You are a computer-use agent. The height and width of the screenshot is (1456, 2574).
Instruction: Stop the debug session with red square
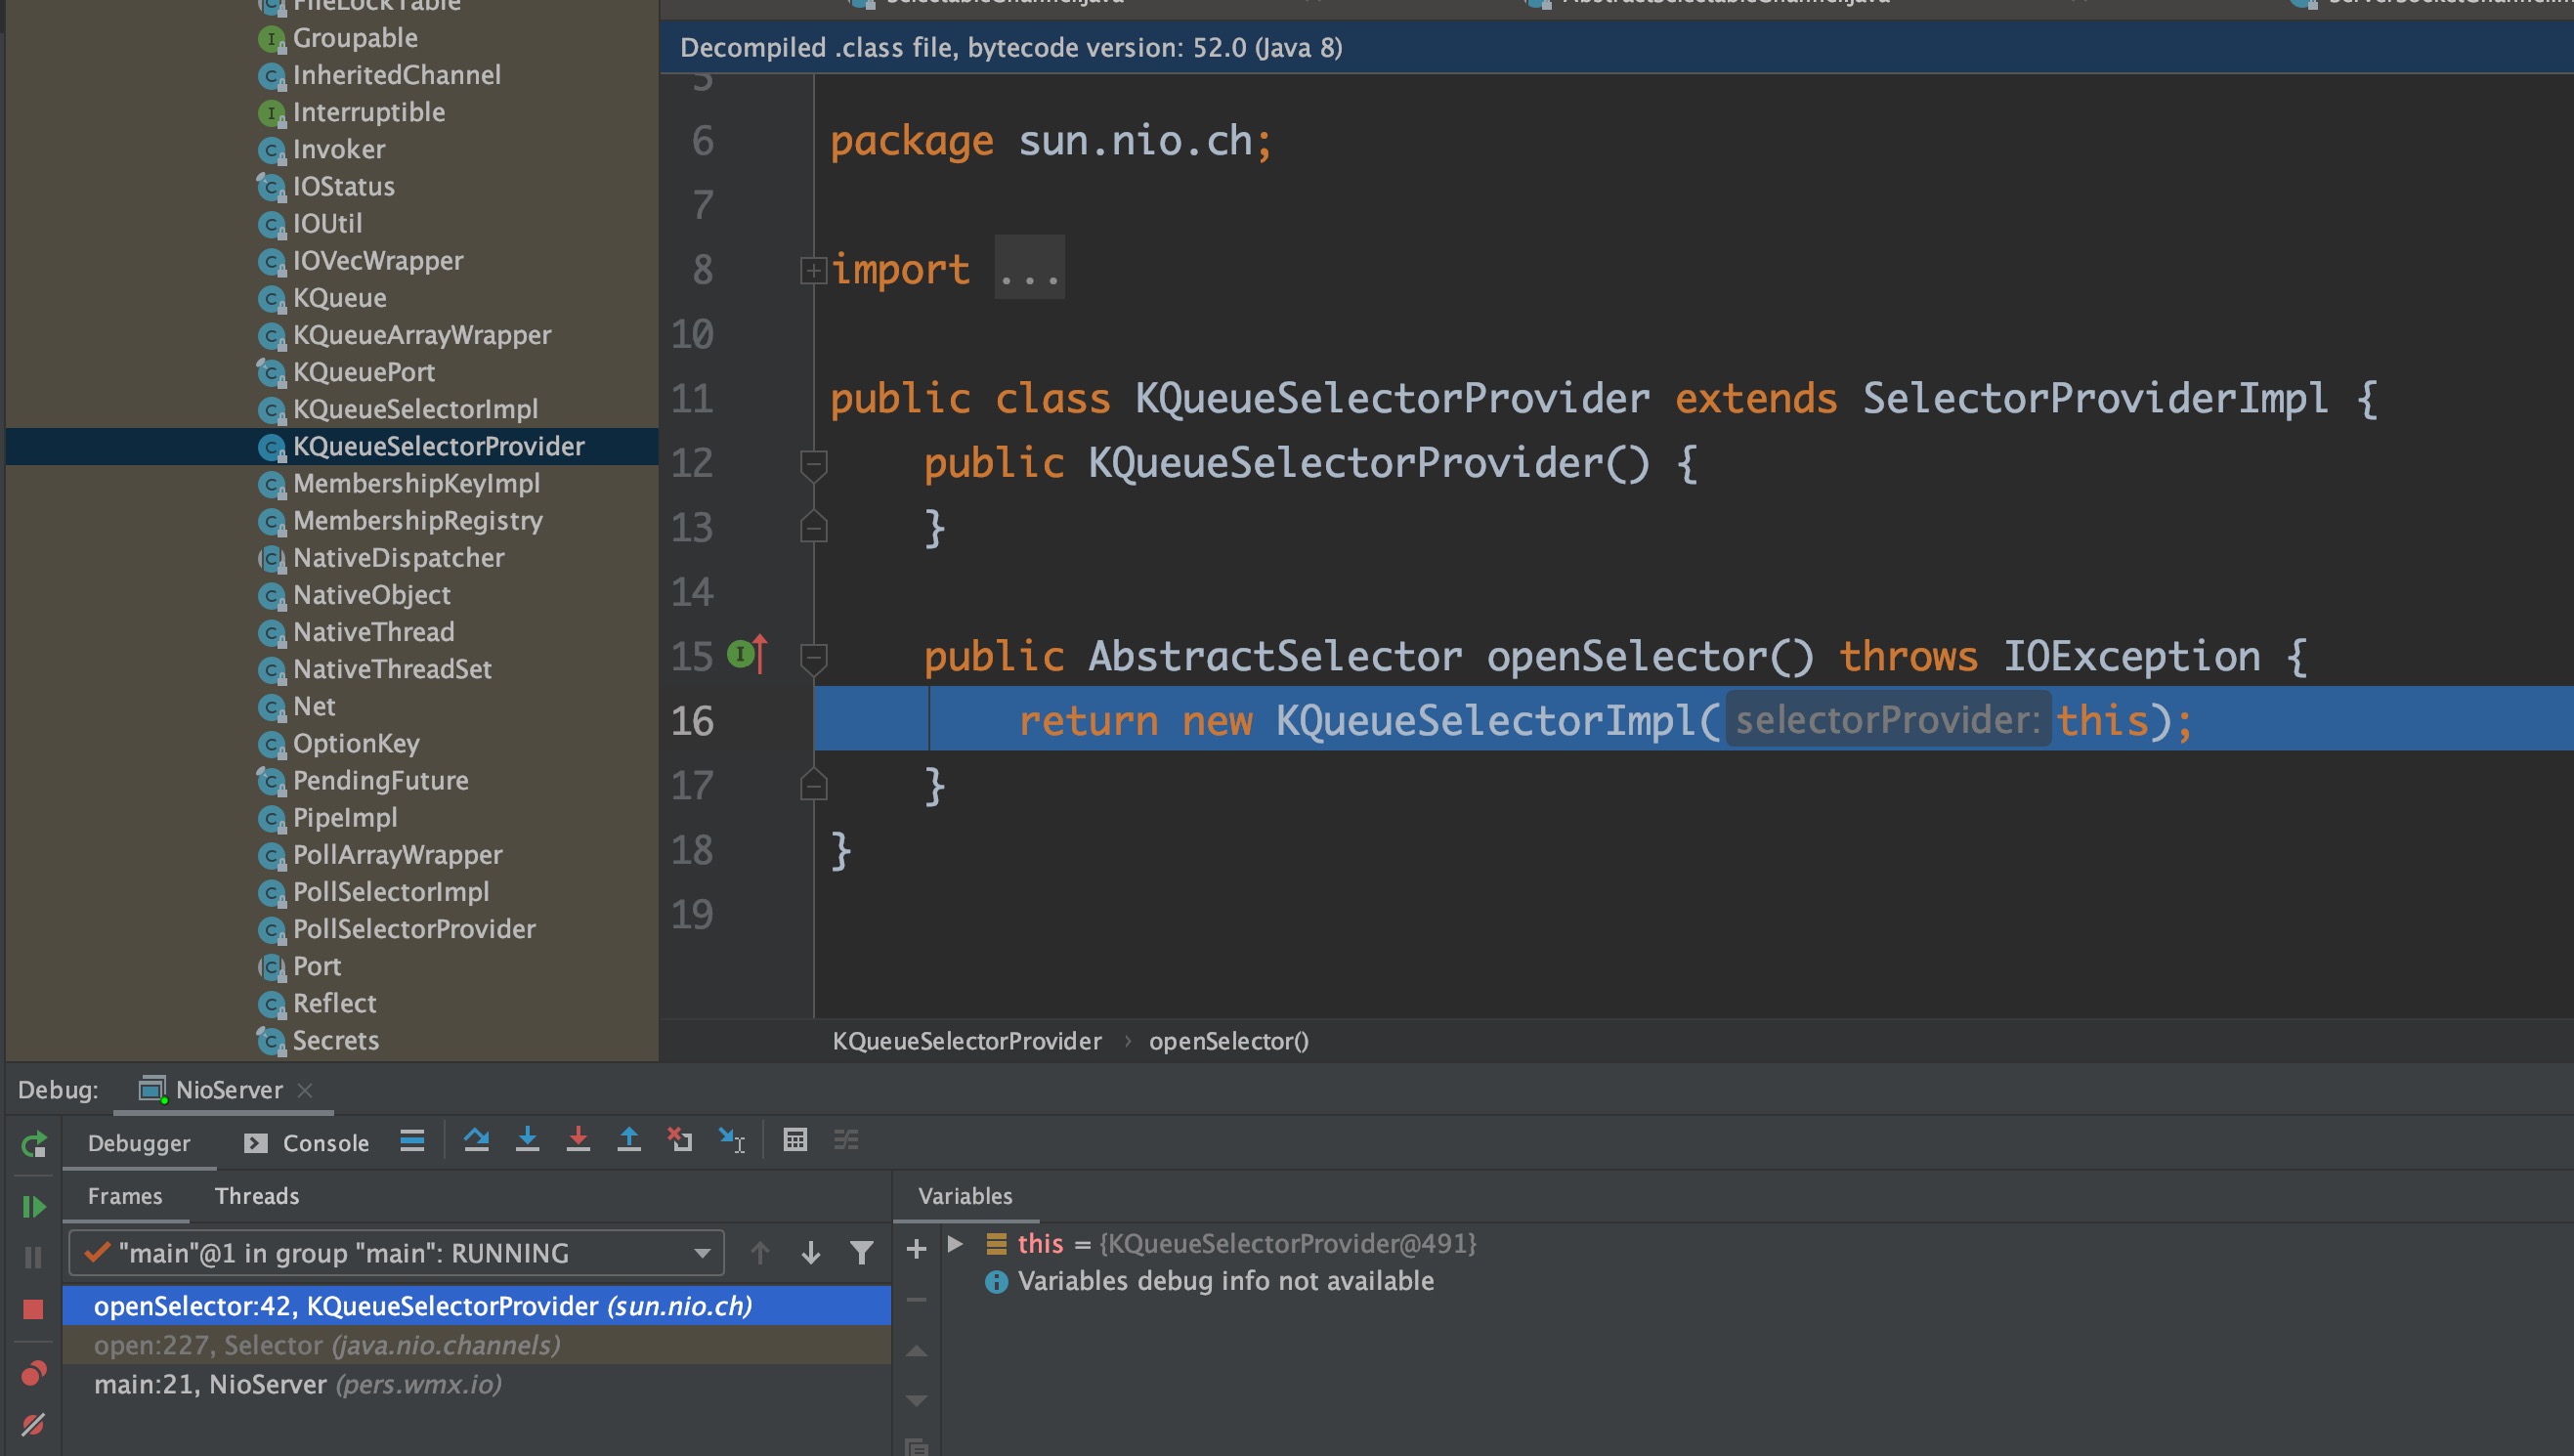pos(33,1309)
